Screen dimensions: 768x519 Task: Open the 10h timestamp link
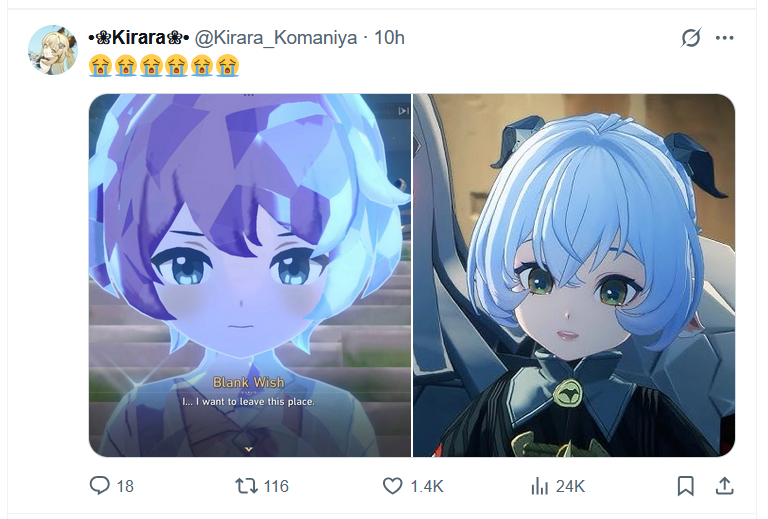click(x=389, y=38)
